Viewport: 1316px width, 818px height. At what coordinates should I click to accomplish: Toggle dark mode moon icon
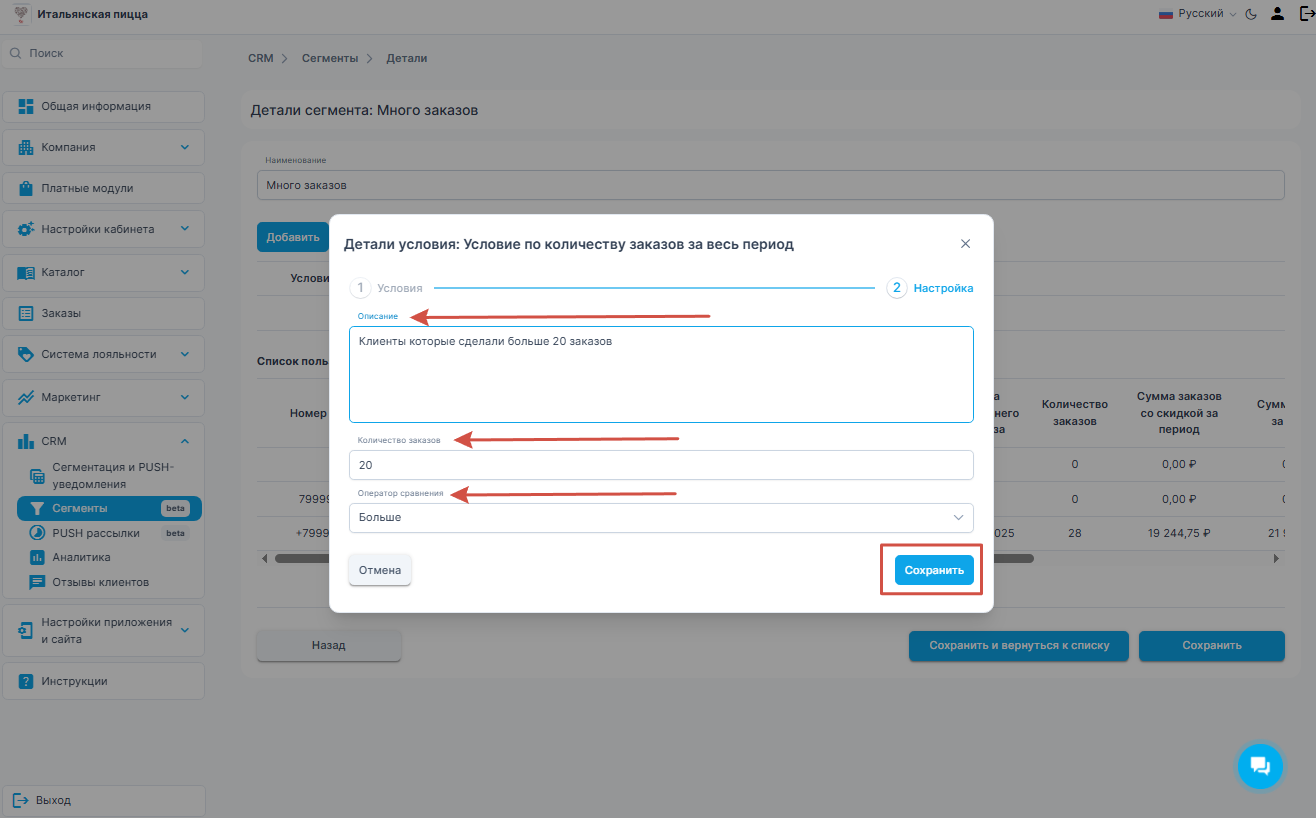point(1250,14)
